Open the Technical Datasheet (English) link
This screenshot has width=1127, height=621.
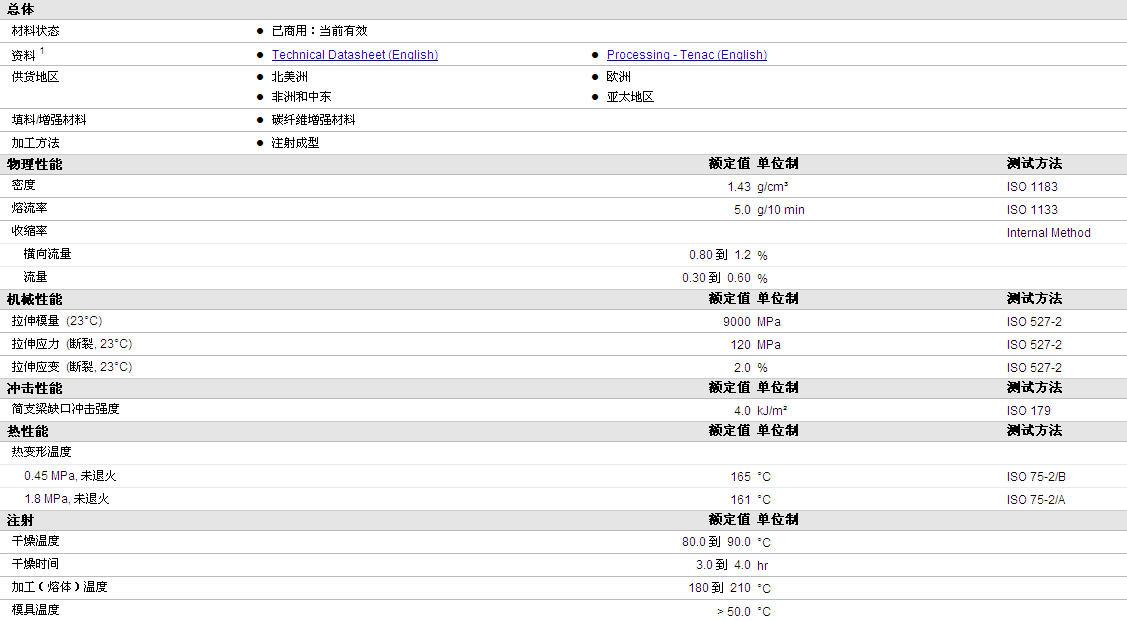pos(354,55)
